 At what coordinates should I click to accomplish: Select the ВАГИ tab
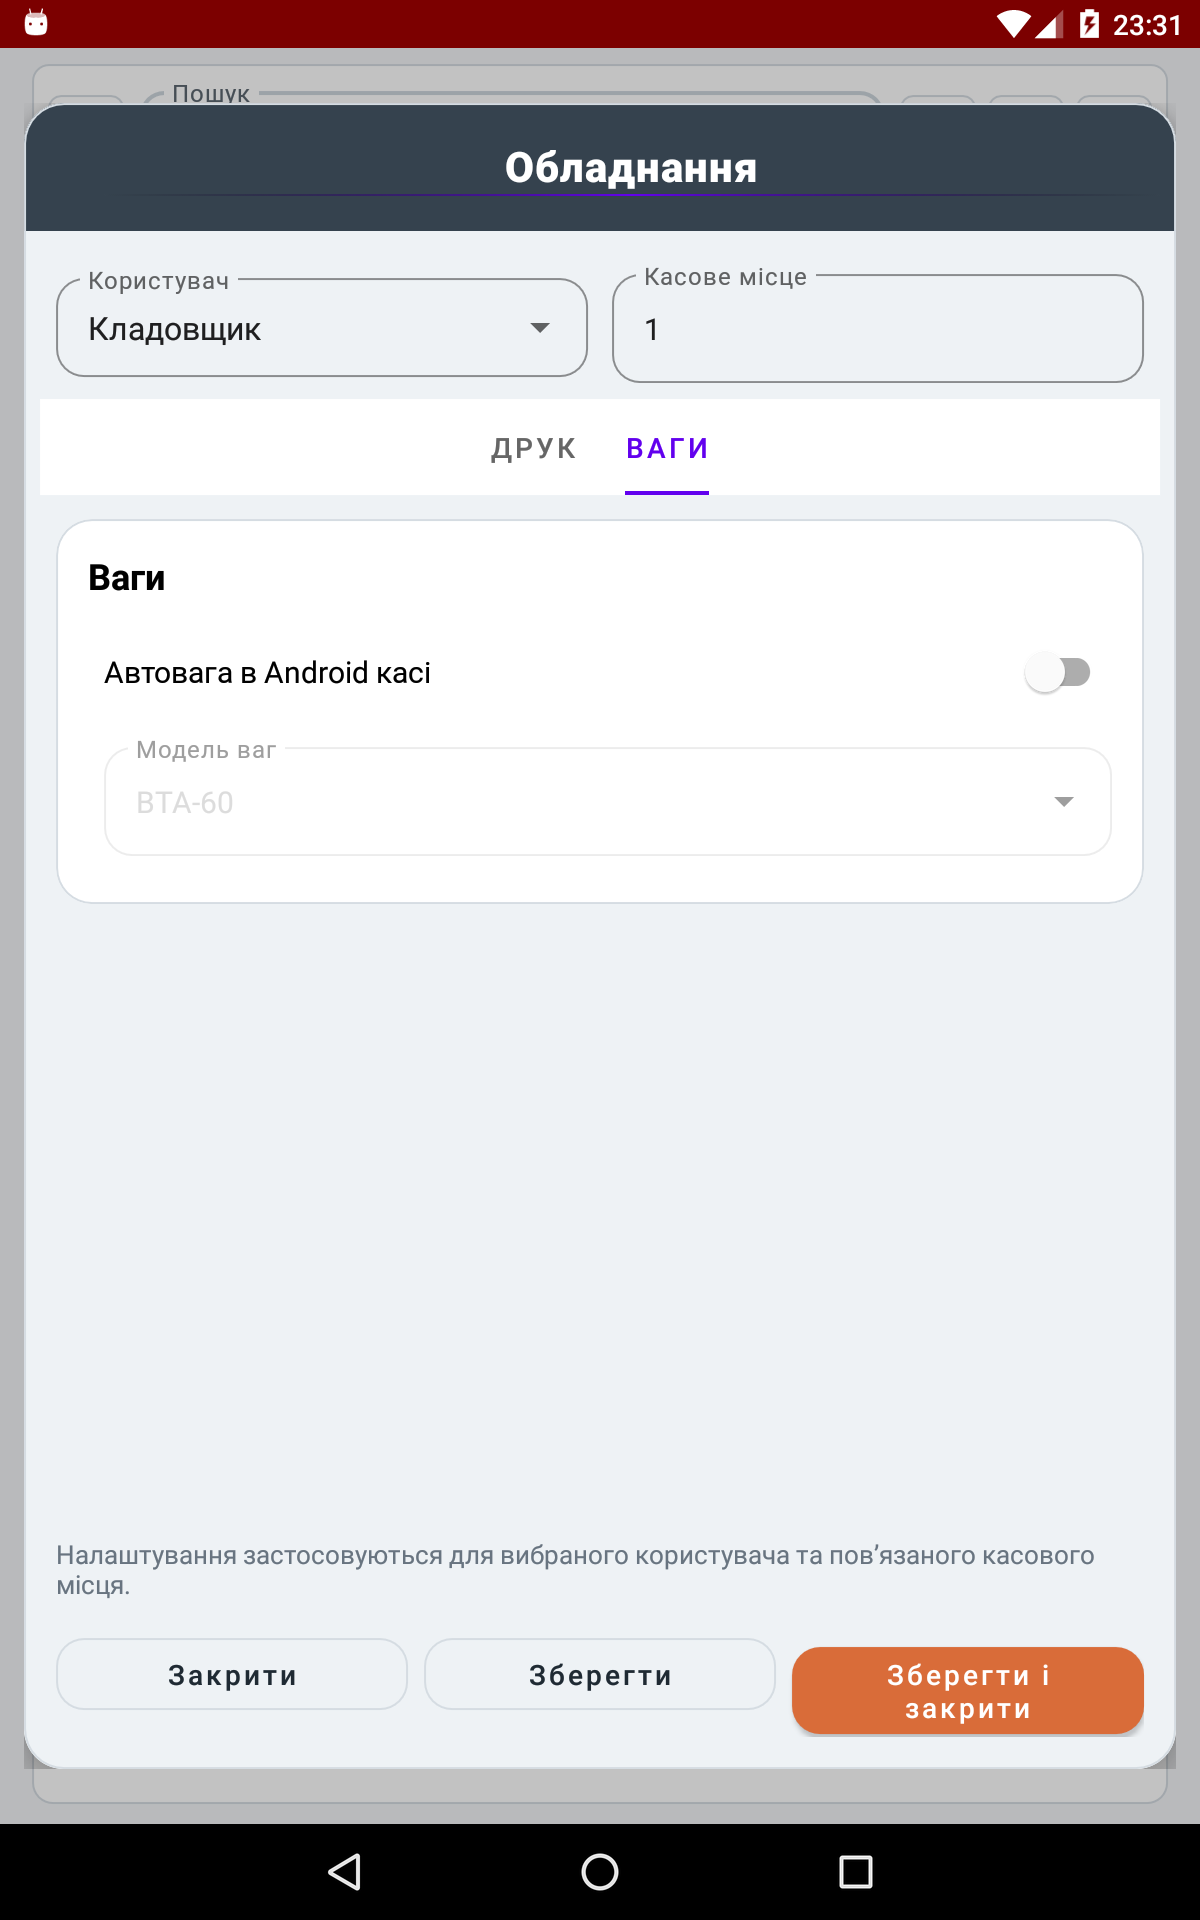(x=667, y=448)
